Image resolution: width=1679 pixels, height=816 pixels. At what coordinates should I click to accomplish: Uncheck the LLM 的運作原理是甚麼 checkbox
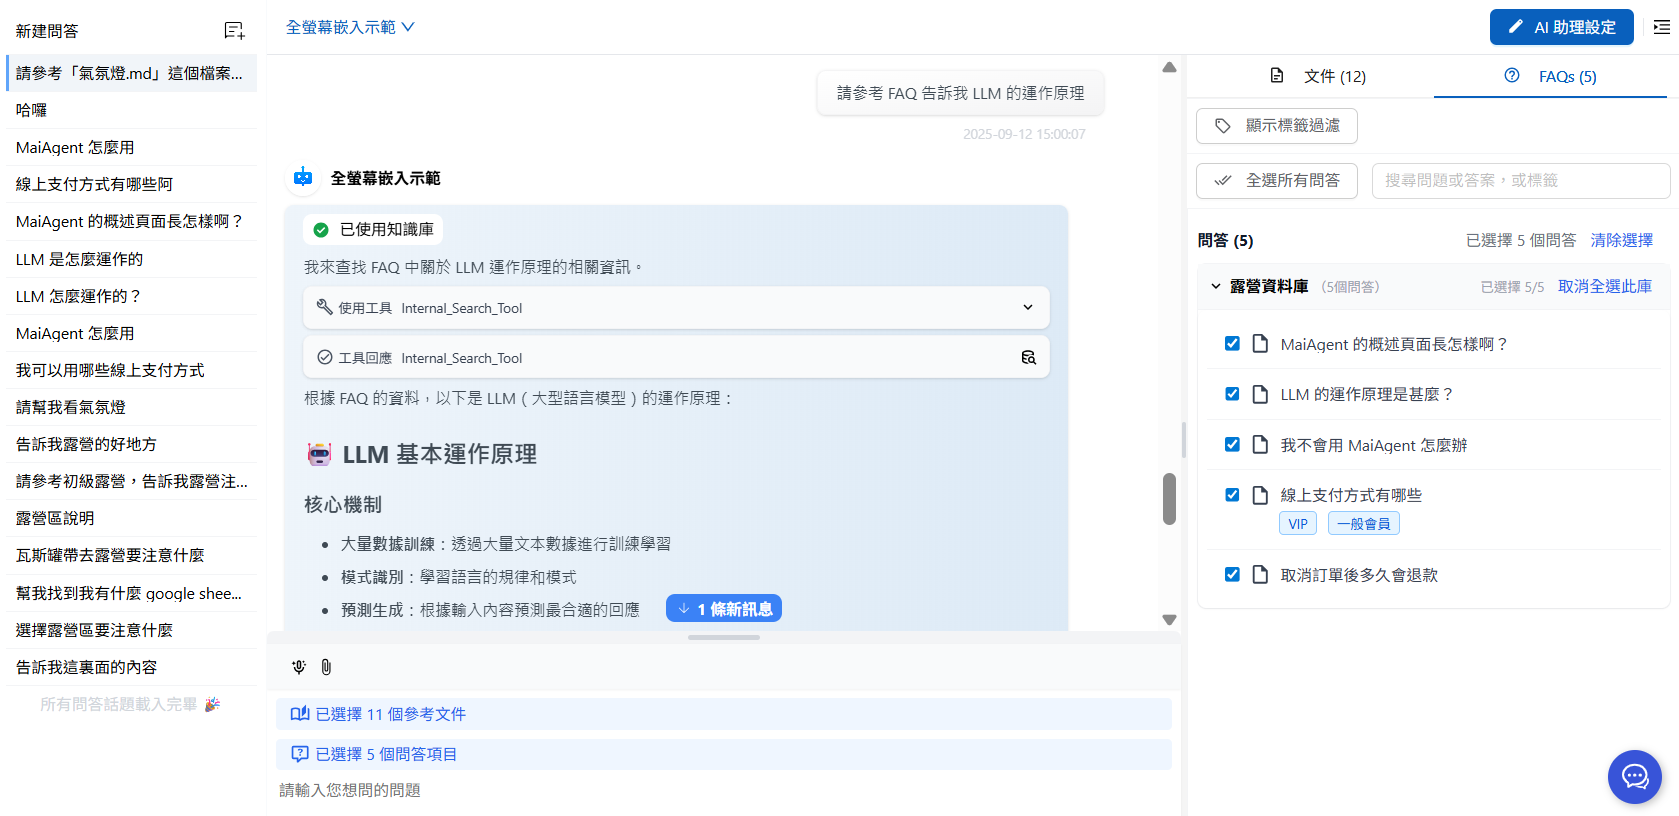[x=1232, y=394]
